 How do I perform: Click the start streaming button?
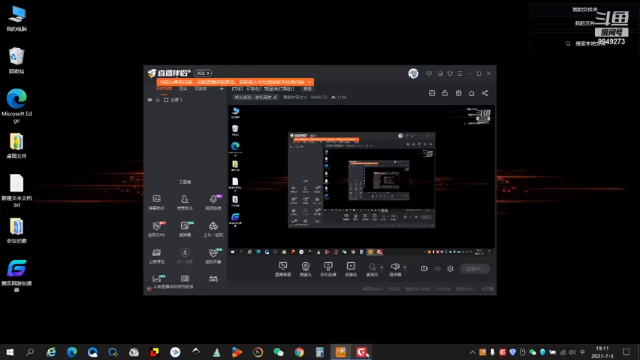[475, 269]
